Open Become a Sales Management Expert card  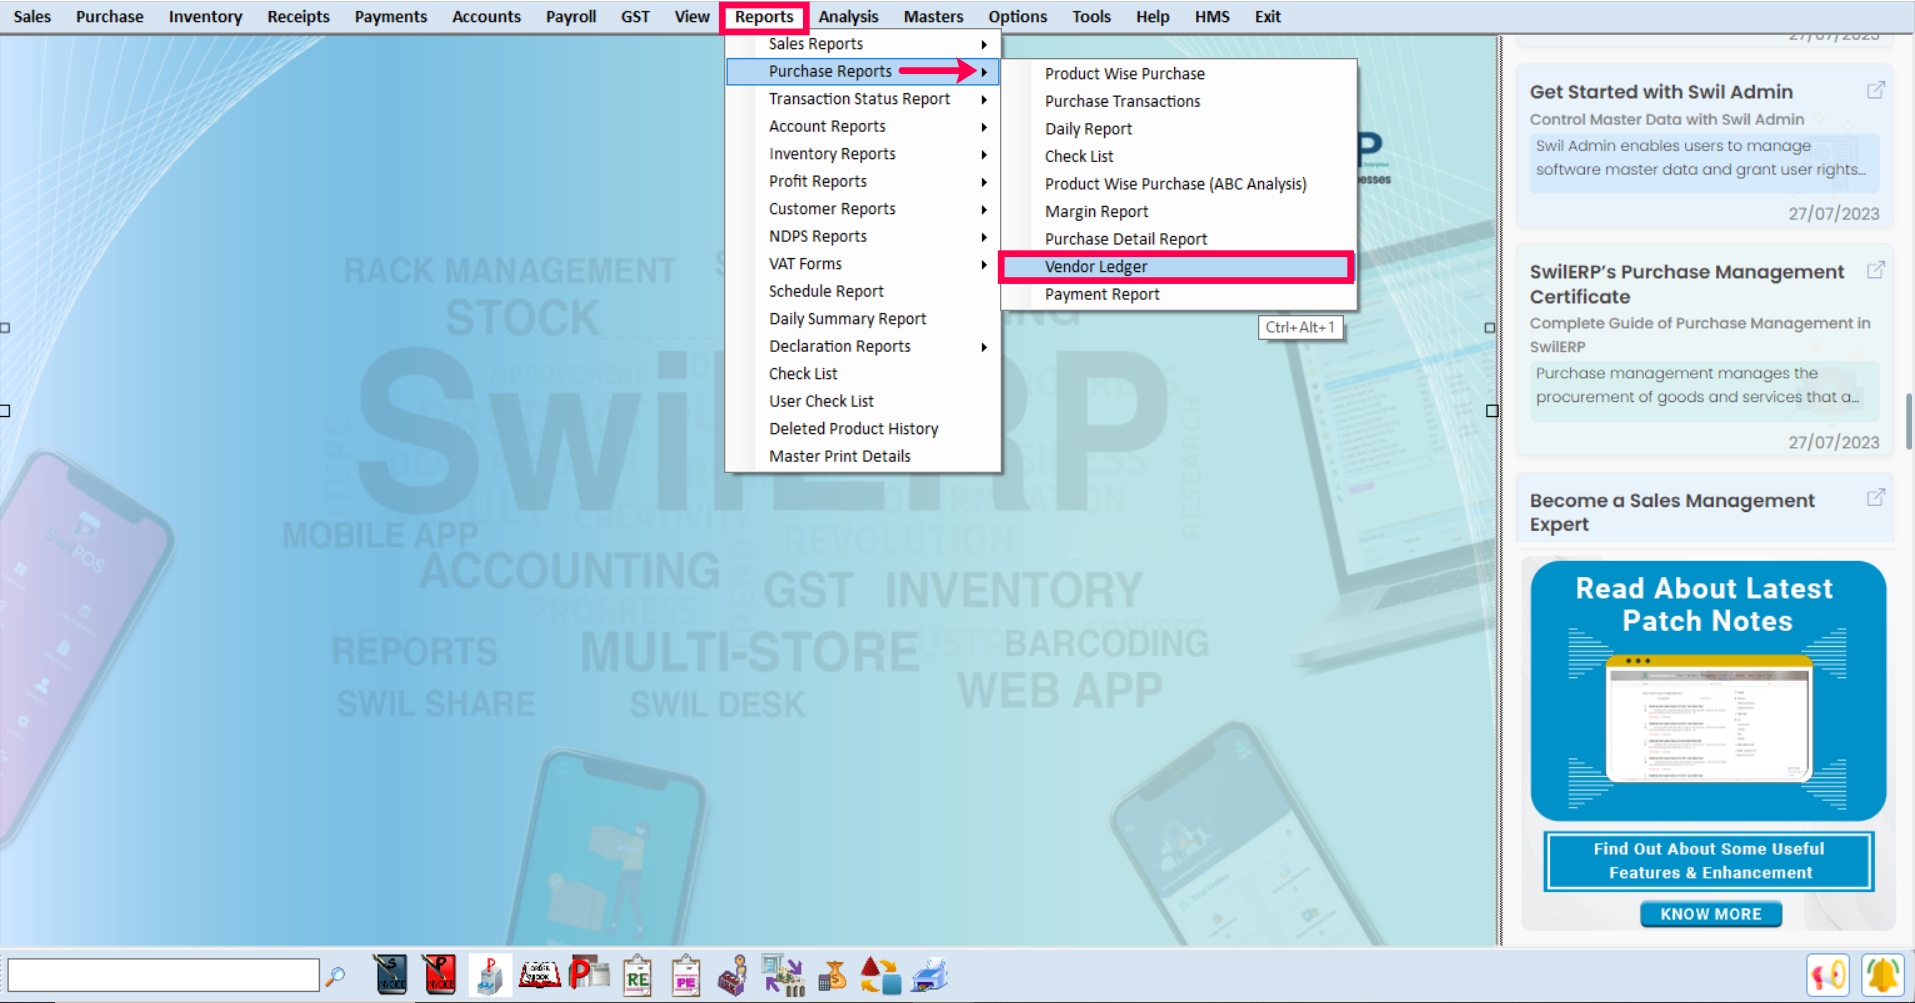pos(1705,509)
